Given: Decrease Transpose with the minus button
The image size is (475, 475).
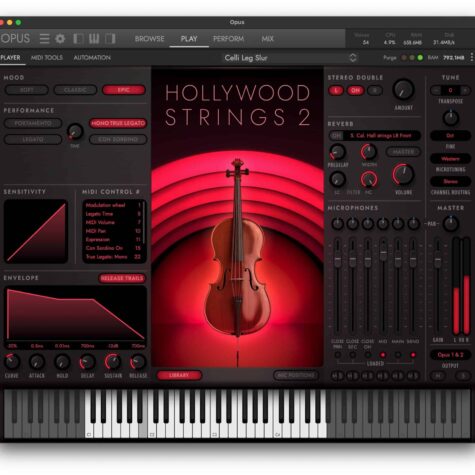Looking at the screenshot, I should pyautogui.click(x=435, y=90).
